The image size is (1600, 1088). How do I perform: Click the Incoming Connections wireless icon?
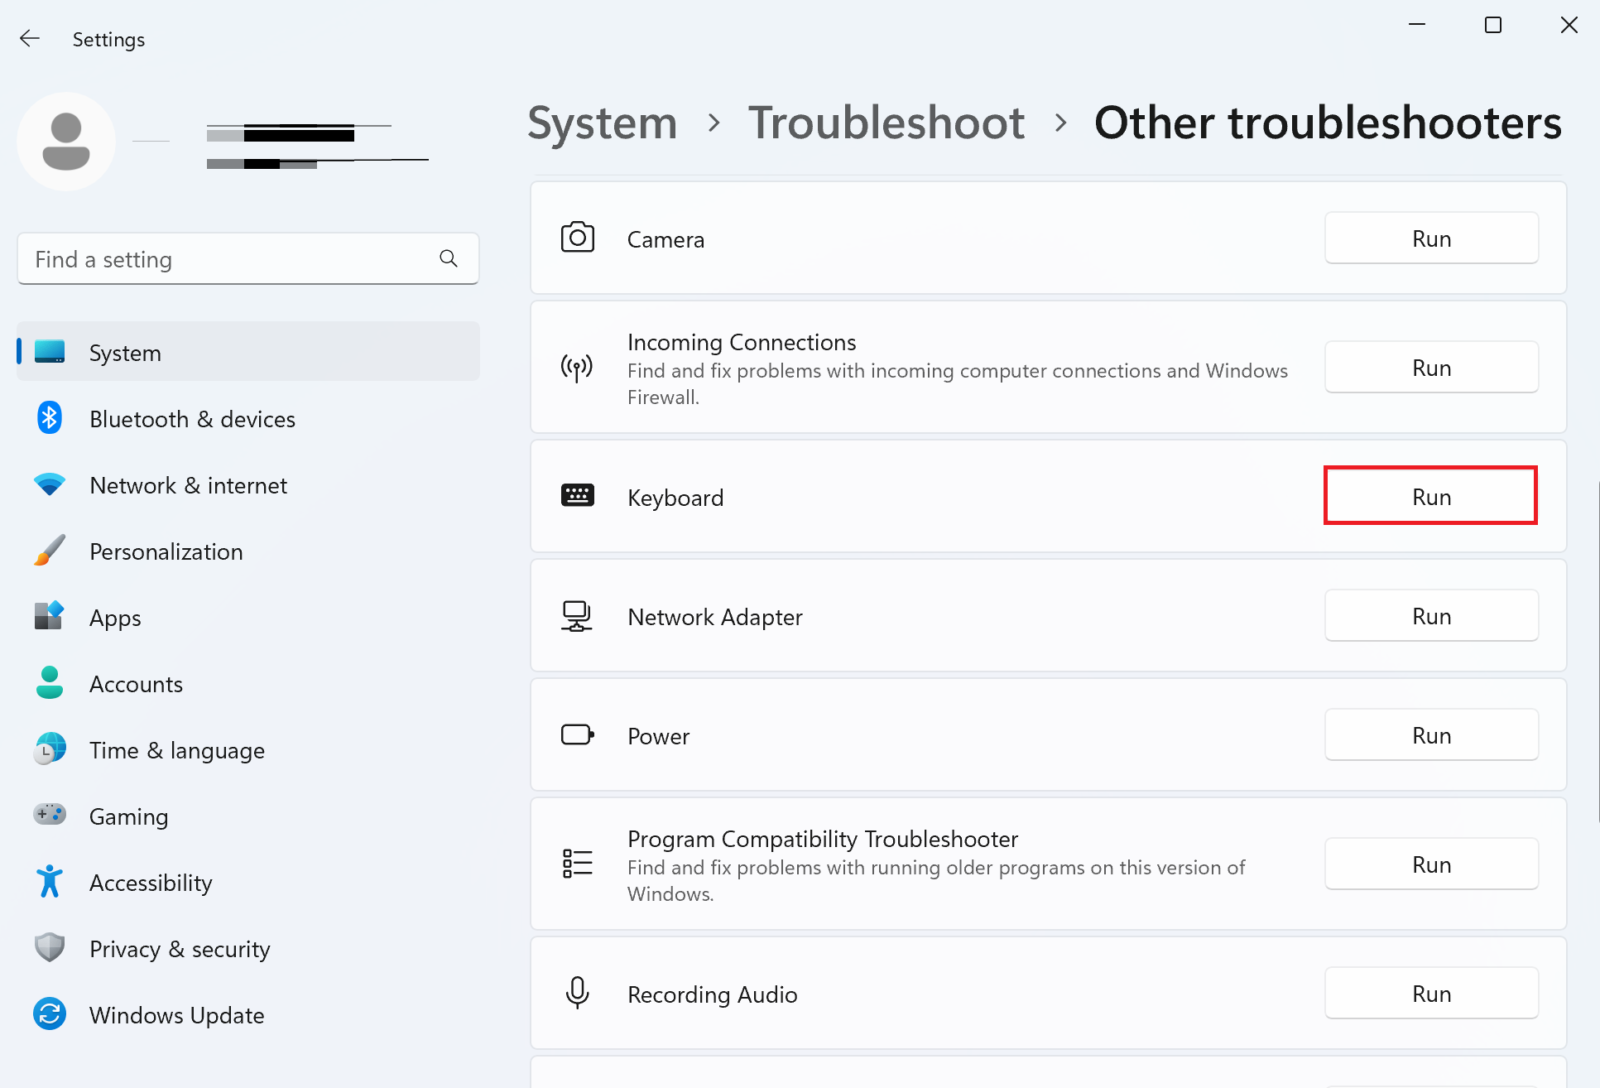coord(577,367)
